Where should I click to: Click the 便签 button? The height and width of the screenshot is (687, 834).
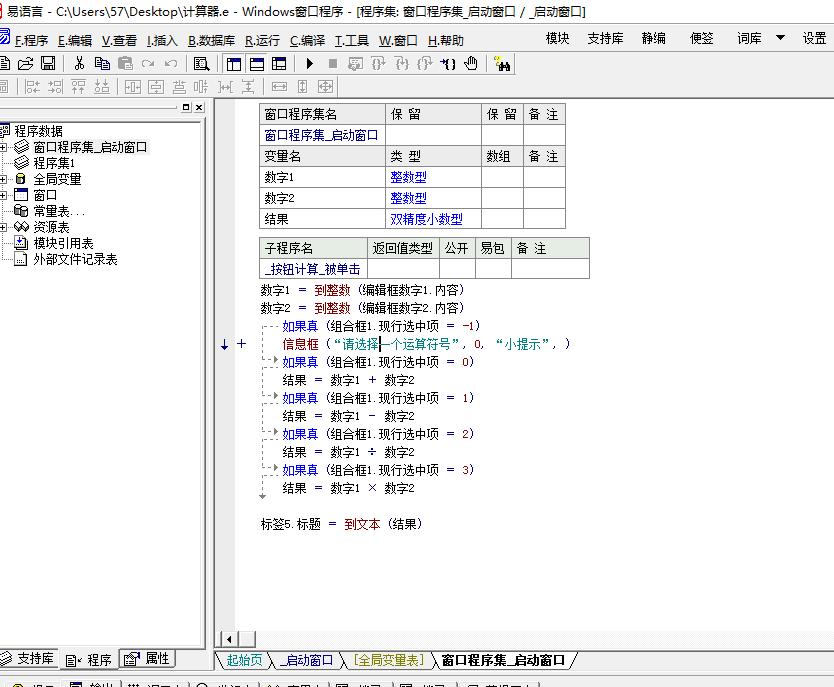[x=702, y=38]
